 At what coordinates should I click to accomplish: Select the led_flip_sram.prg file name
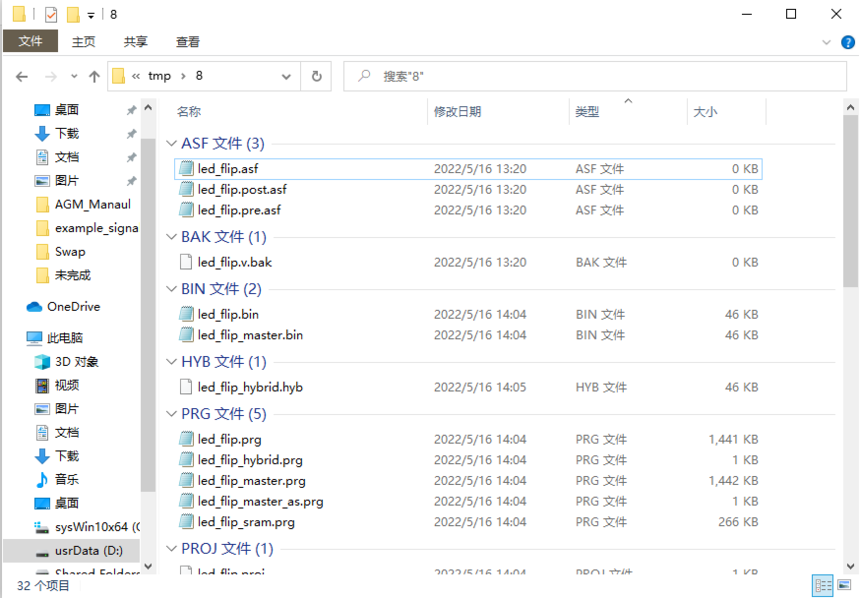(246, 522)
